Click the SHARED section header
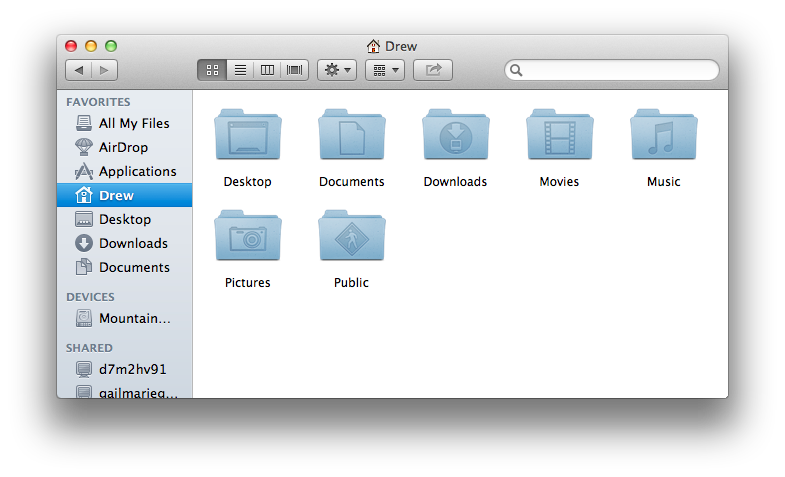This screenshot has width=785, height=477. 90,348
